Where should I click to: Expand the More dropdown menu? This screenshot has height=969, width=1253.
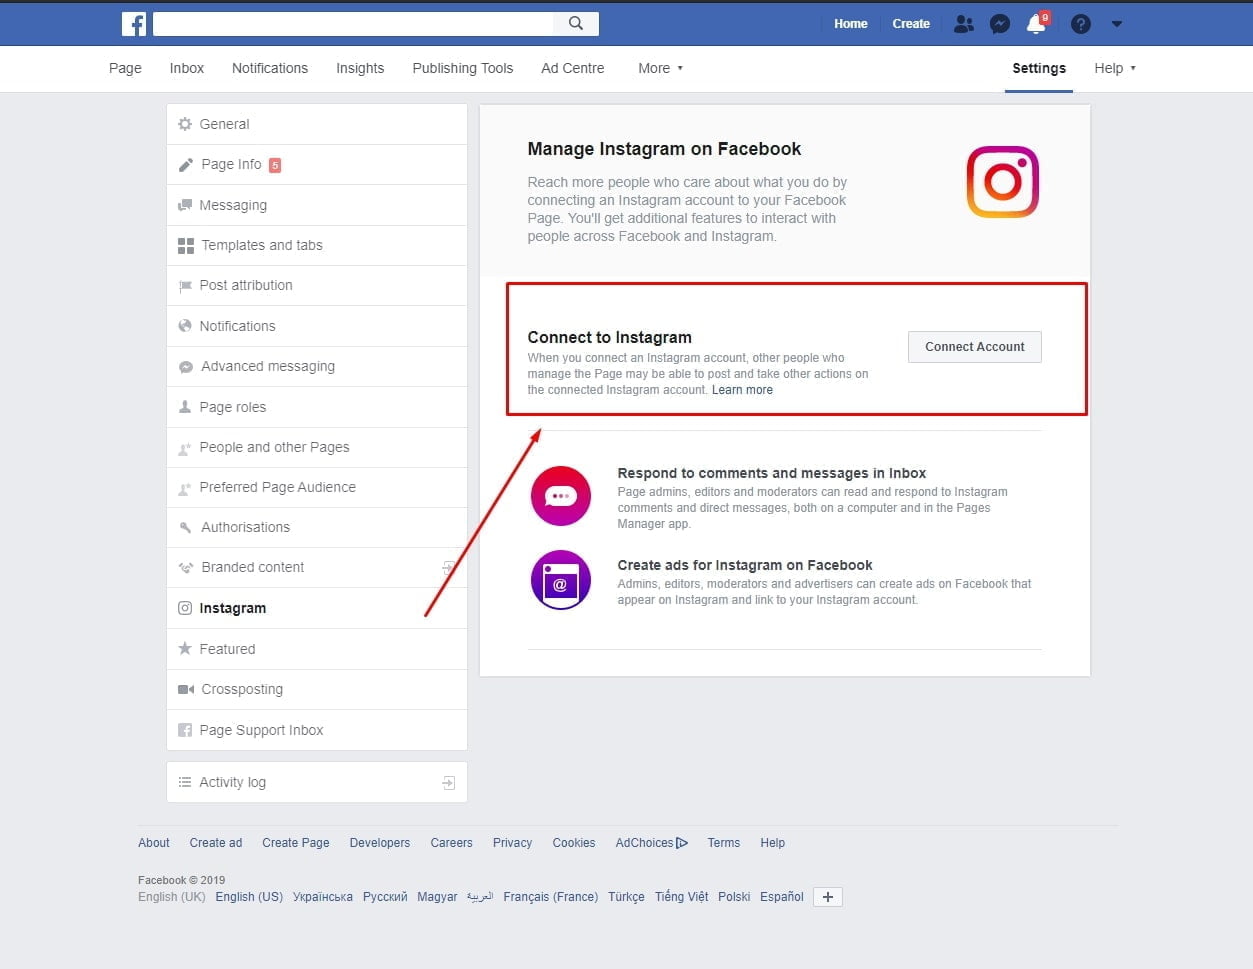(661, 68)
